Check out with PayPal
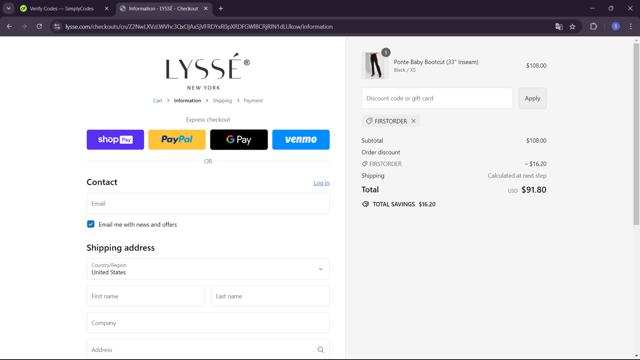 (x=177, y=140)
